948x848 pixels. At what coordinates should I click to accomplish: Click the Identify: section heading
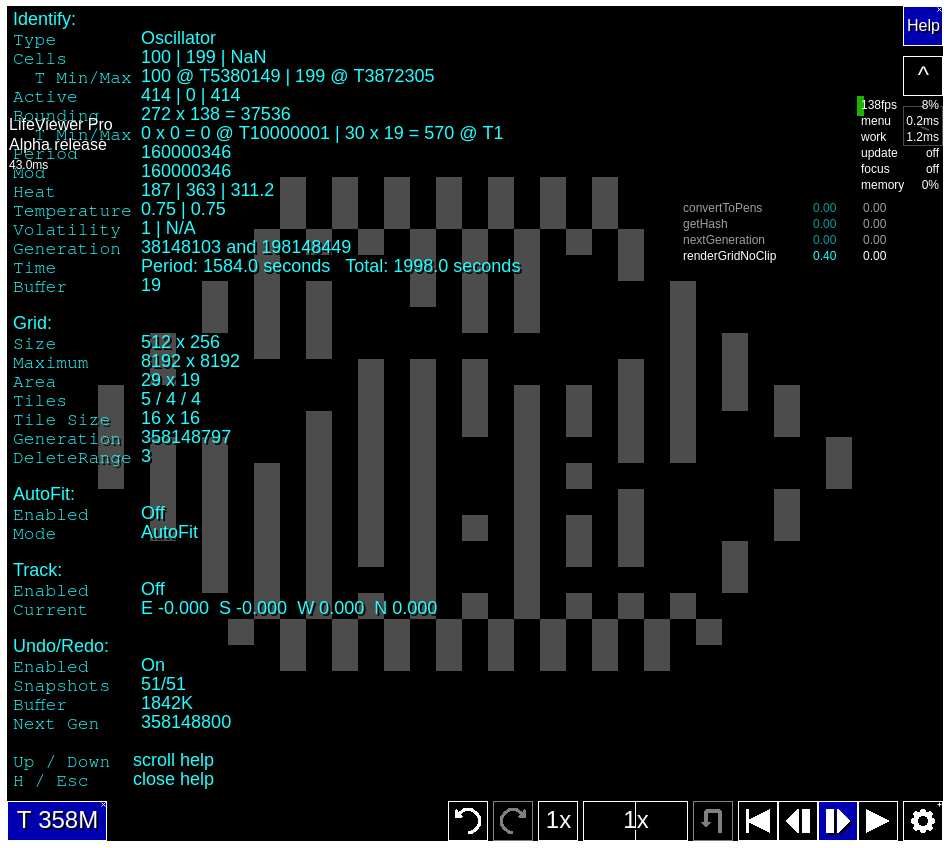coord(45,19)
